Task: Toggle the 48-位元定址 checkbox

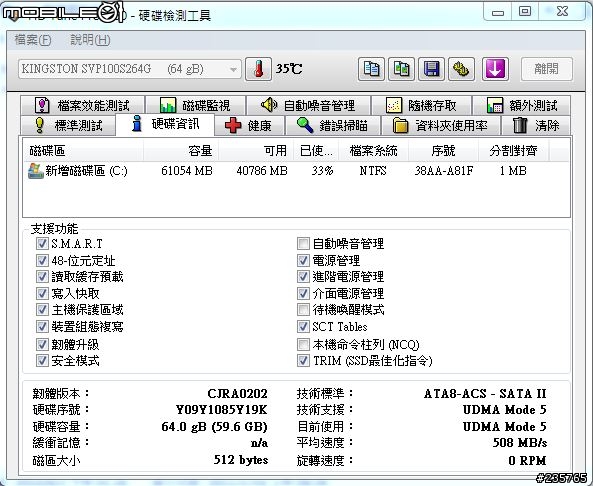Action: 42,260
